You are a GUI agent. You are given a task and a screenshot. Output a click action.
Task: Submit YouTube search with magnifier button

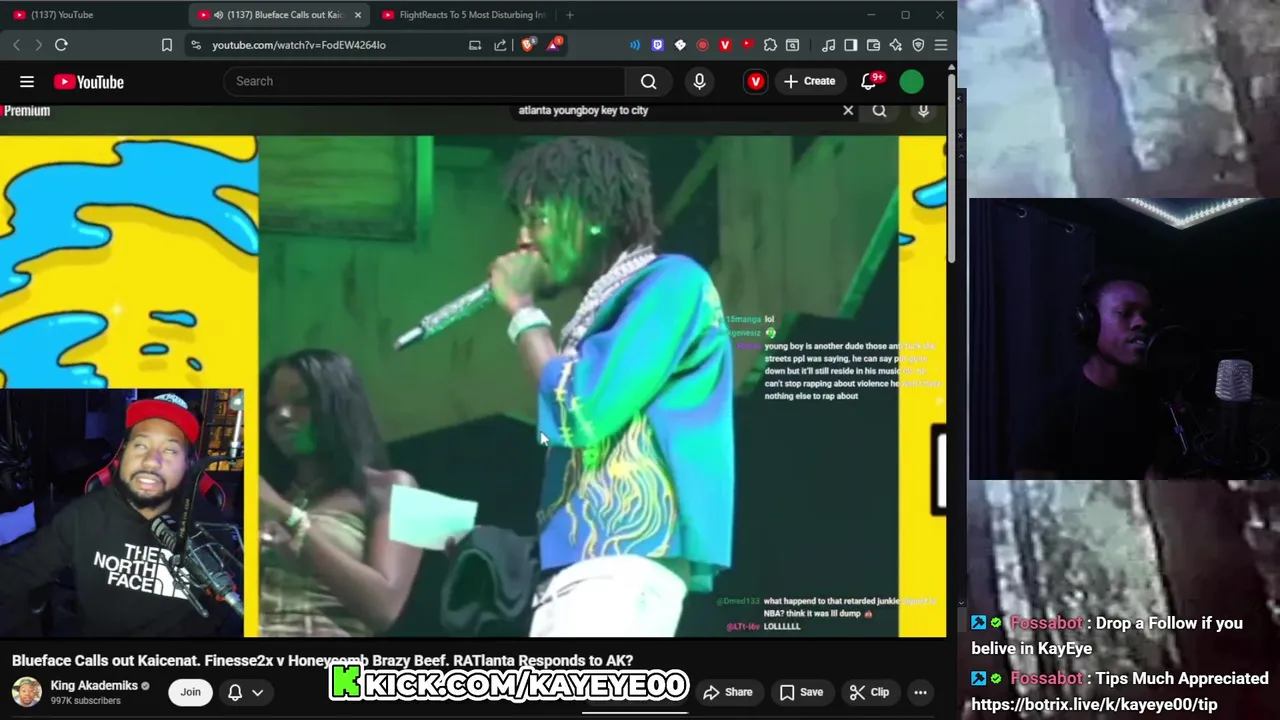(648, 82)
